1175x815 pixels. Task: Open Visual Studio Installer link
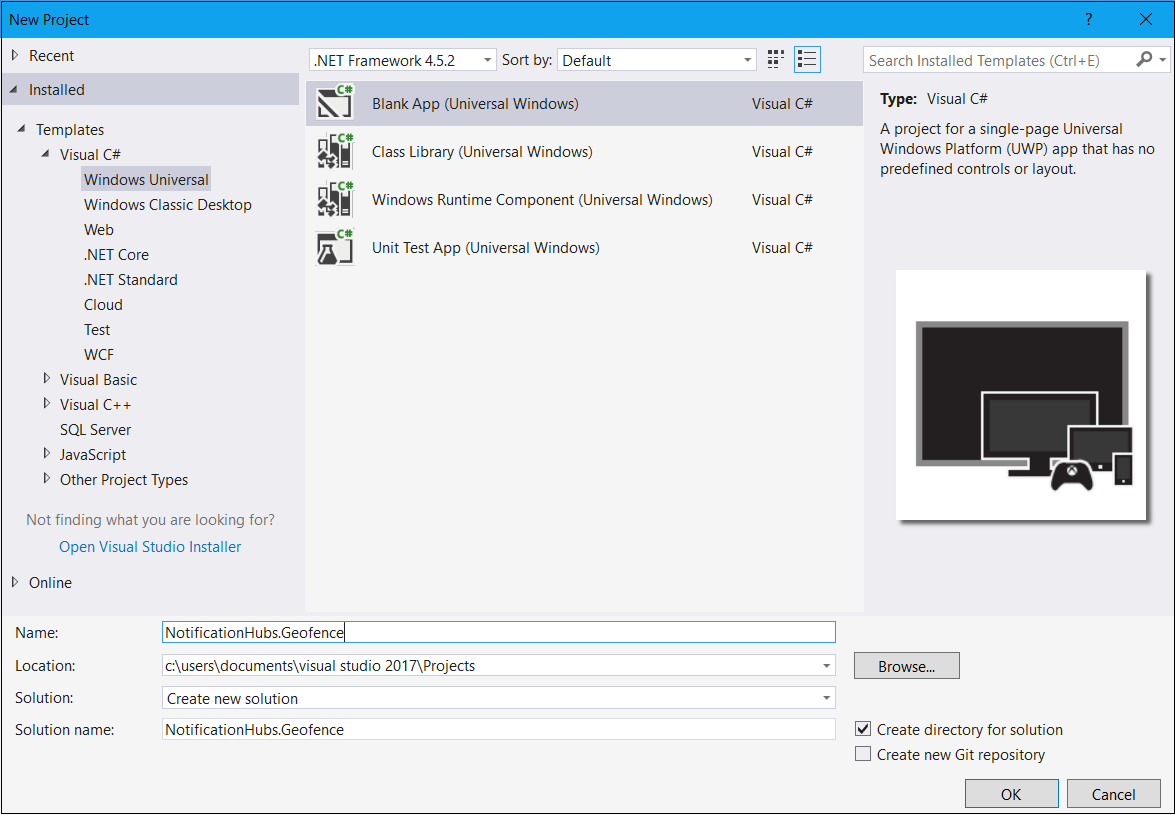149,546
